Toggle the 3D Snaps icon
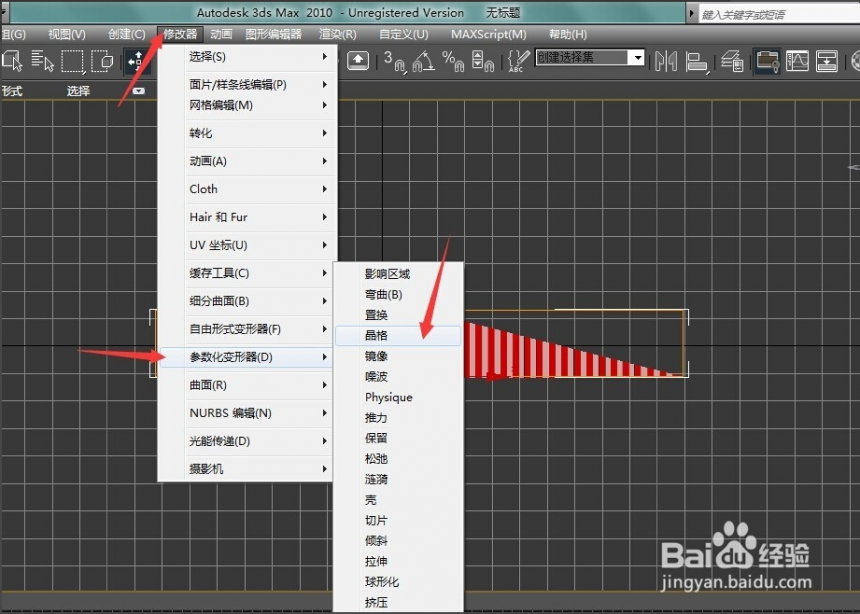The height and width of the screenshot is (614, 860). point(394,61)
